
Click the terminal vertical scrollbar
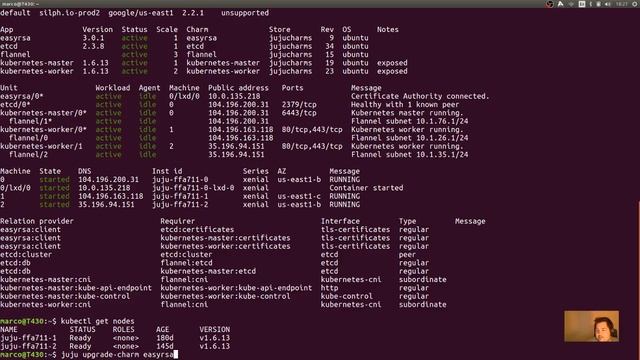tap(638, 280)
